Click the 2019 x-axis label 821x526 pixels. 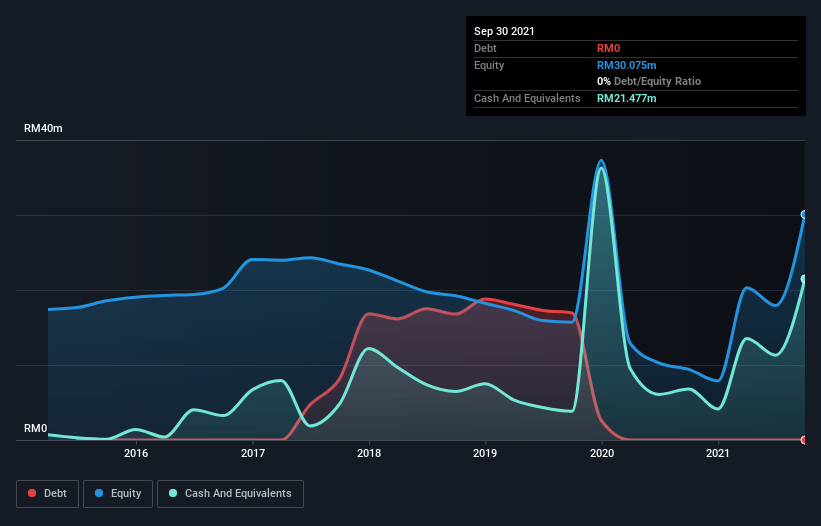[x=485, y=453]
